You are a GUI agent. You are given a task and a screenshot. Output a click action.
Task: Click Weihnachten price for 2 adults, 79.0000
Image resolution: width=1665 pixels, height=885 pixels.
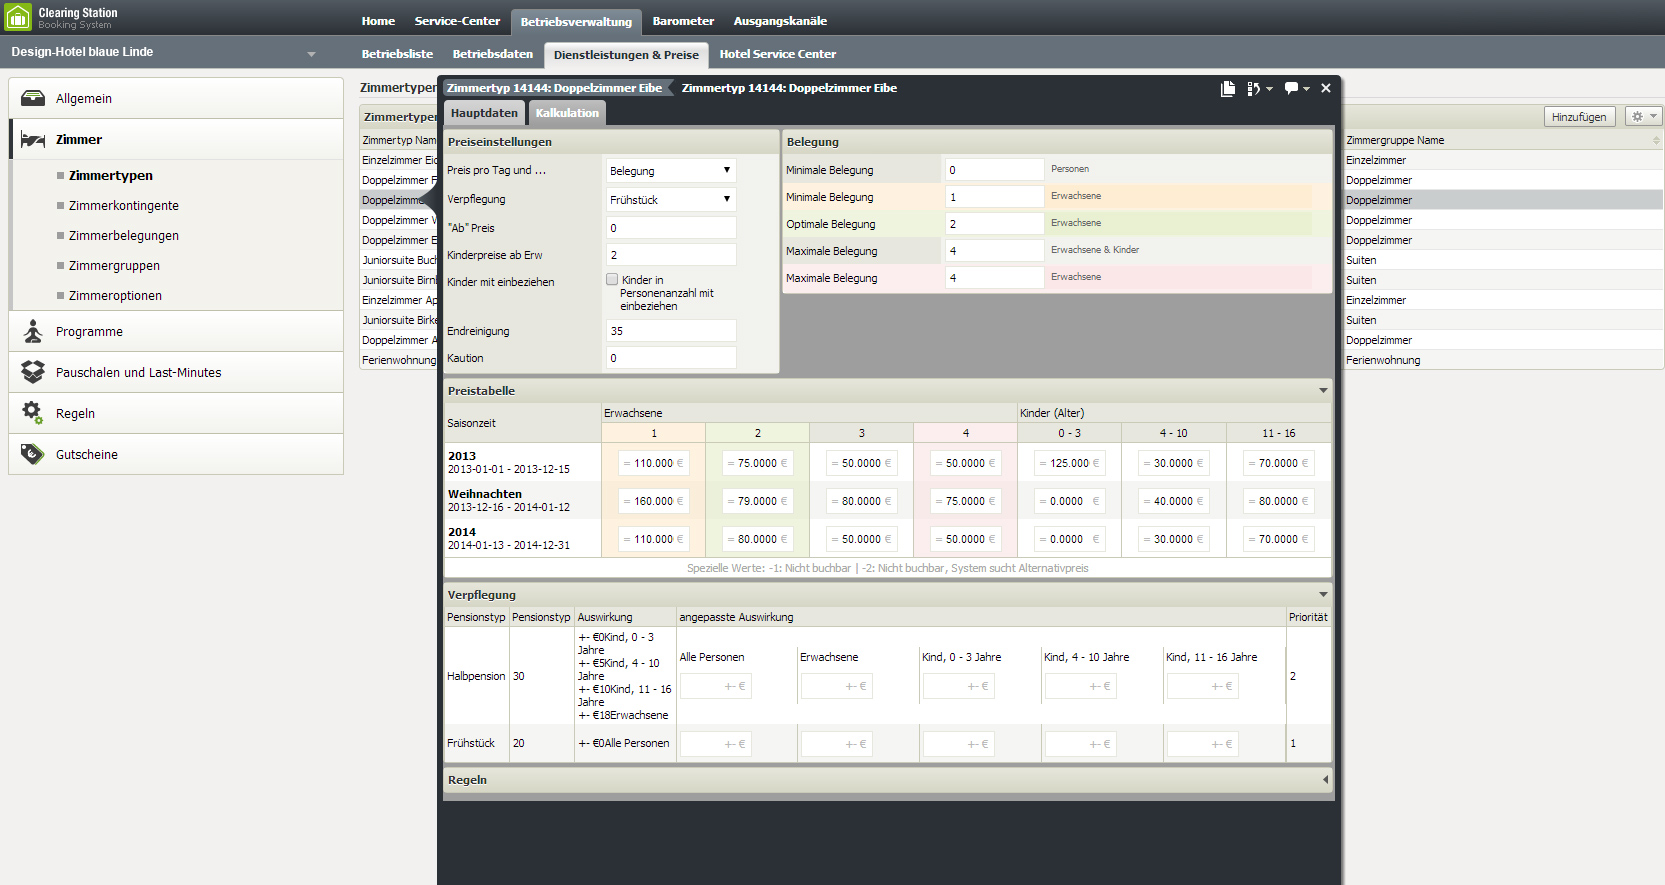(757, 501)
